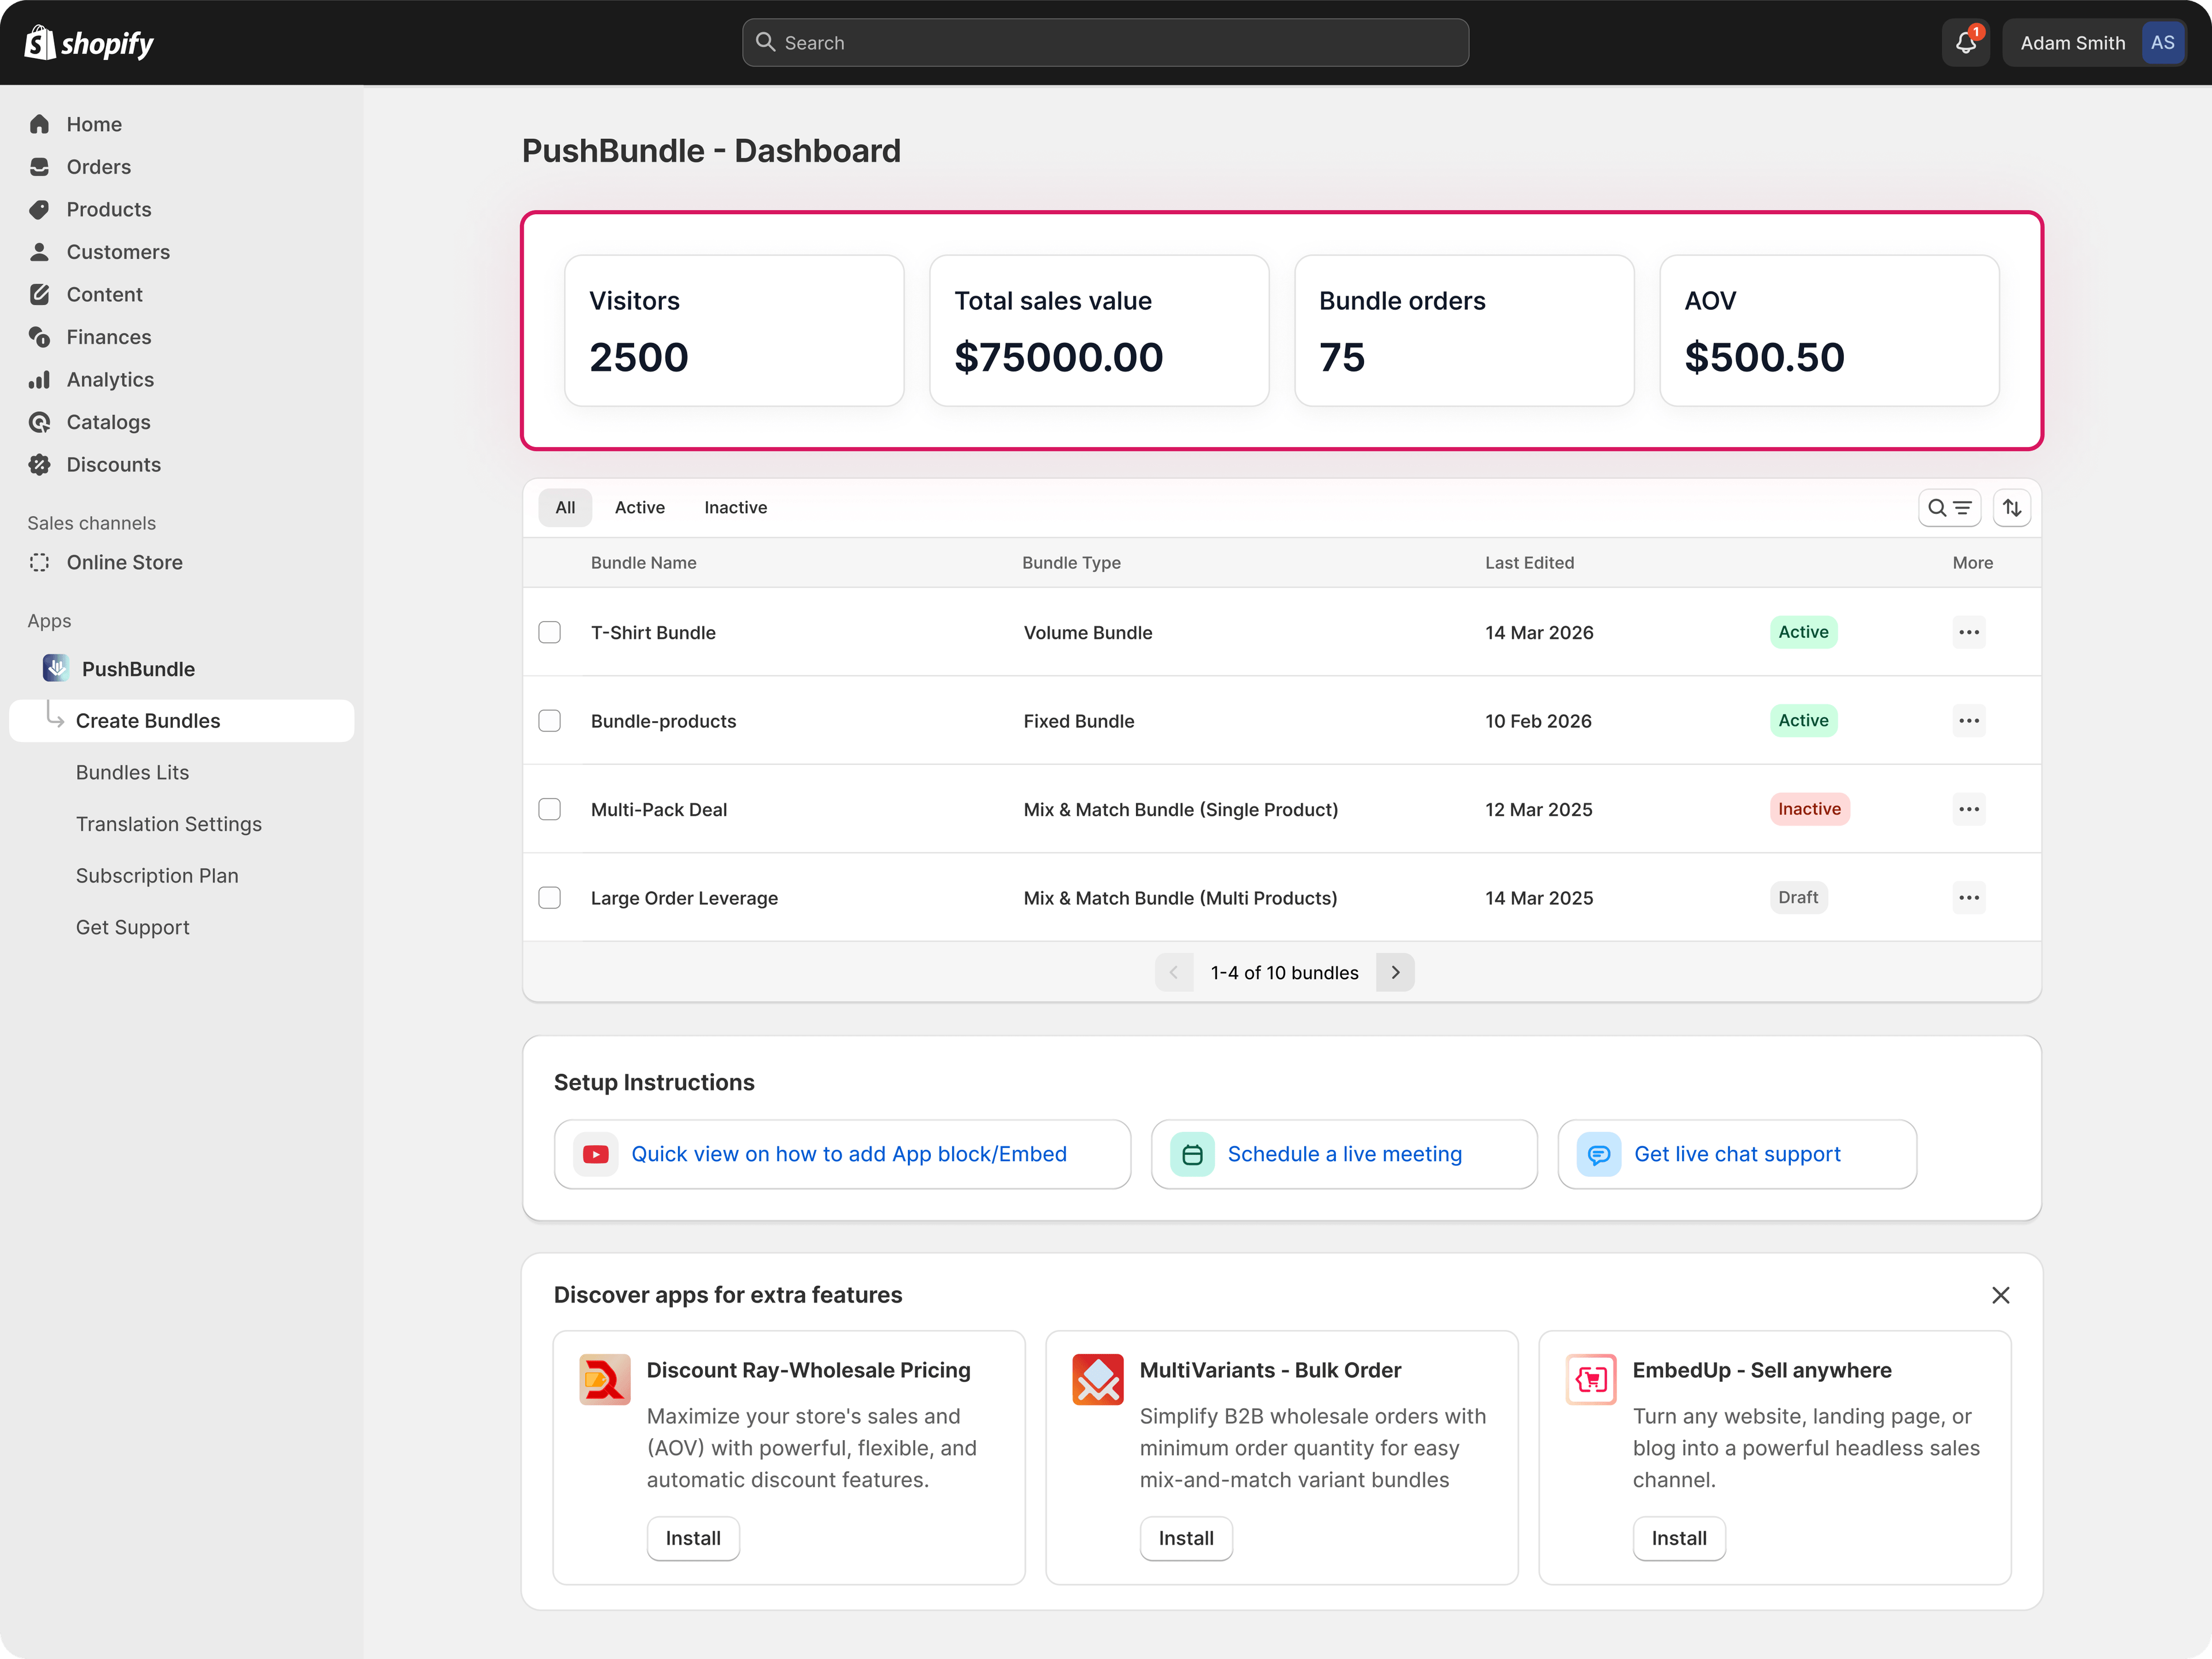Select the T-Shirt Bundle checkbox

click(x=550, y=632)
